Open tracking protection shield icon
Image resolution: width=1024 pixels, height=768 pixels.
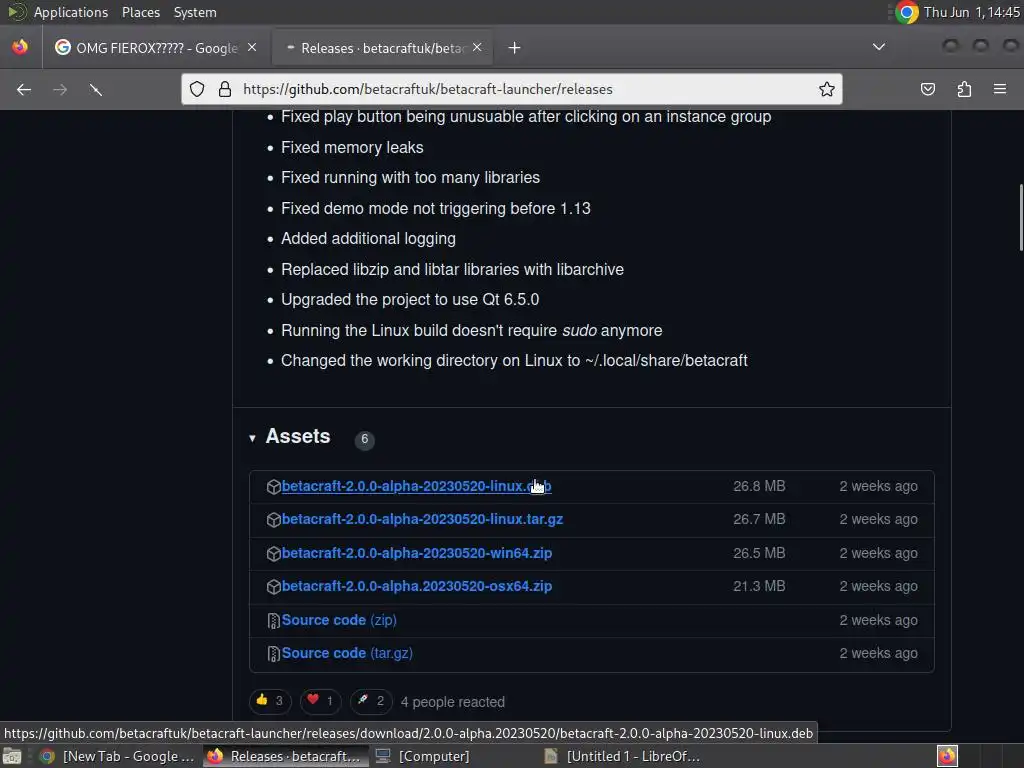(197, 89)
